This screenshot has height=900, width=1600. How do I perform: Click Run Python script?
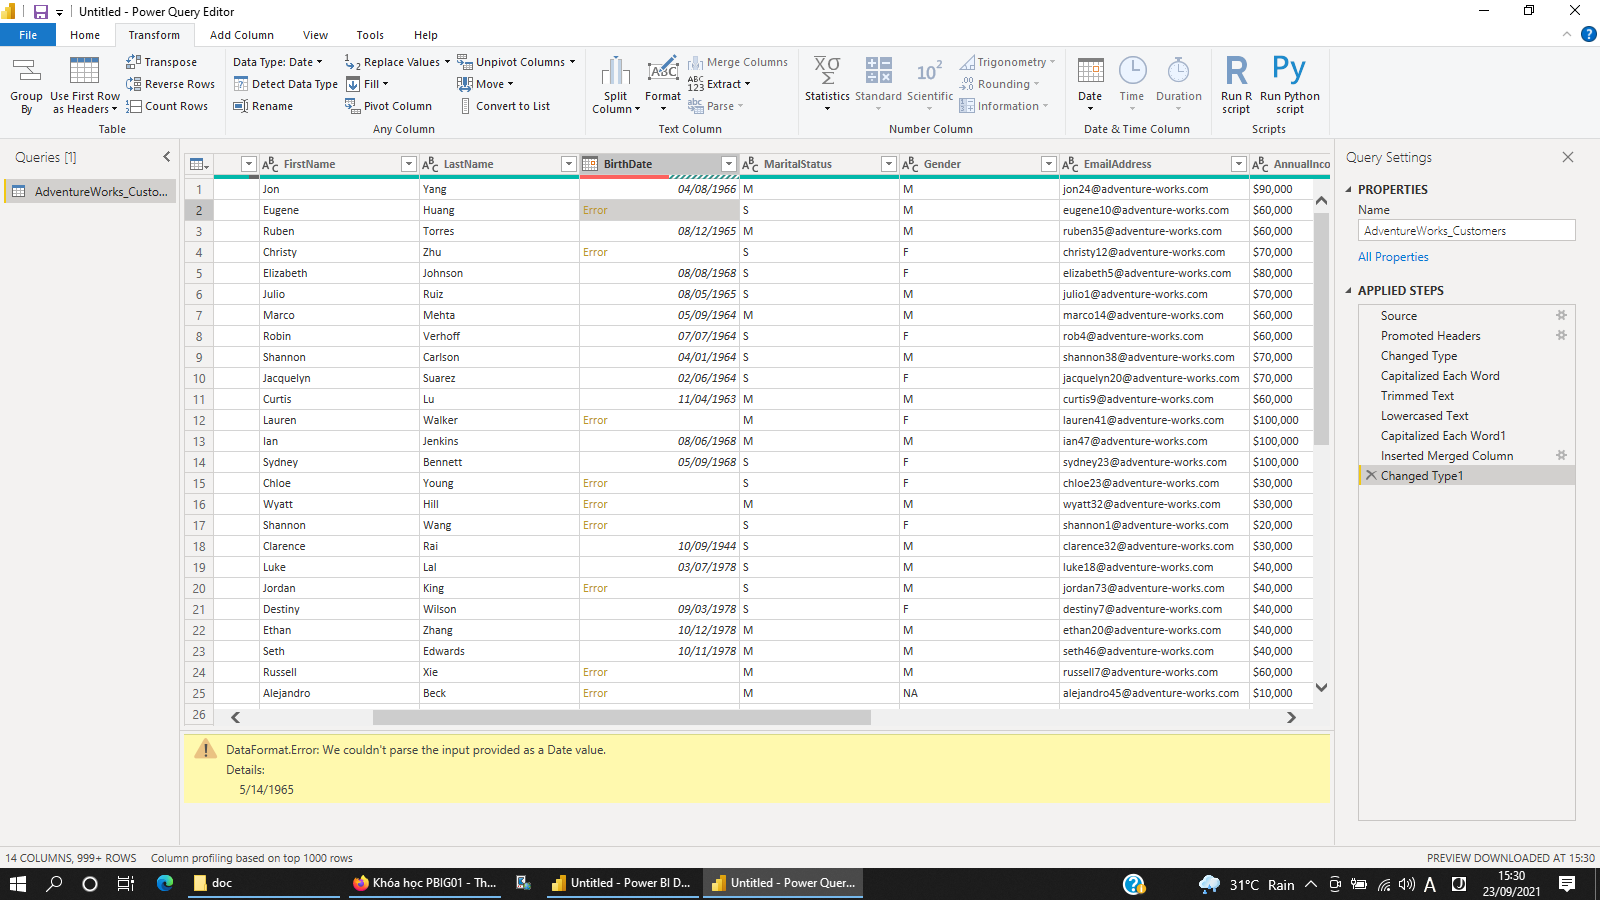pos(1290,85)
